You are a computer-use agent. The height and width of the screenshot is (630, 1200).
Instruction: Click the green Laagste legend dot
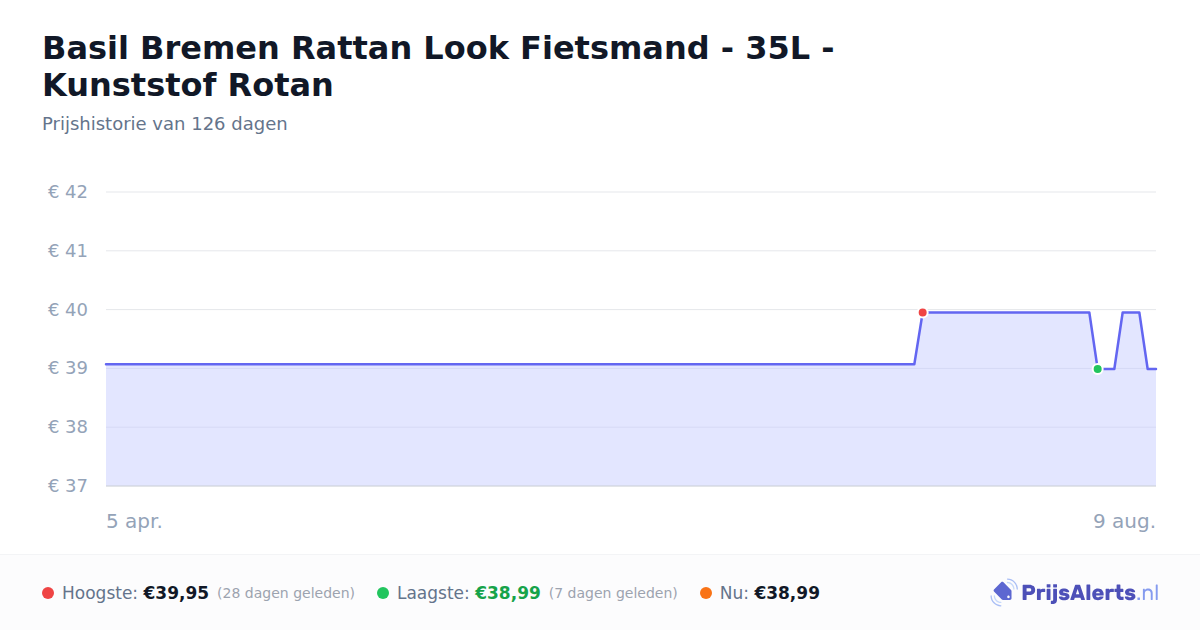point(383,593)
